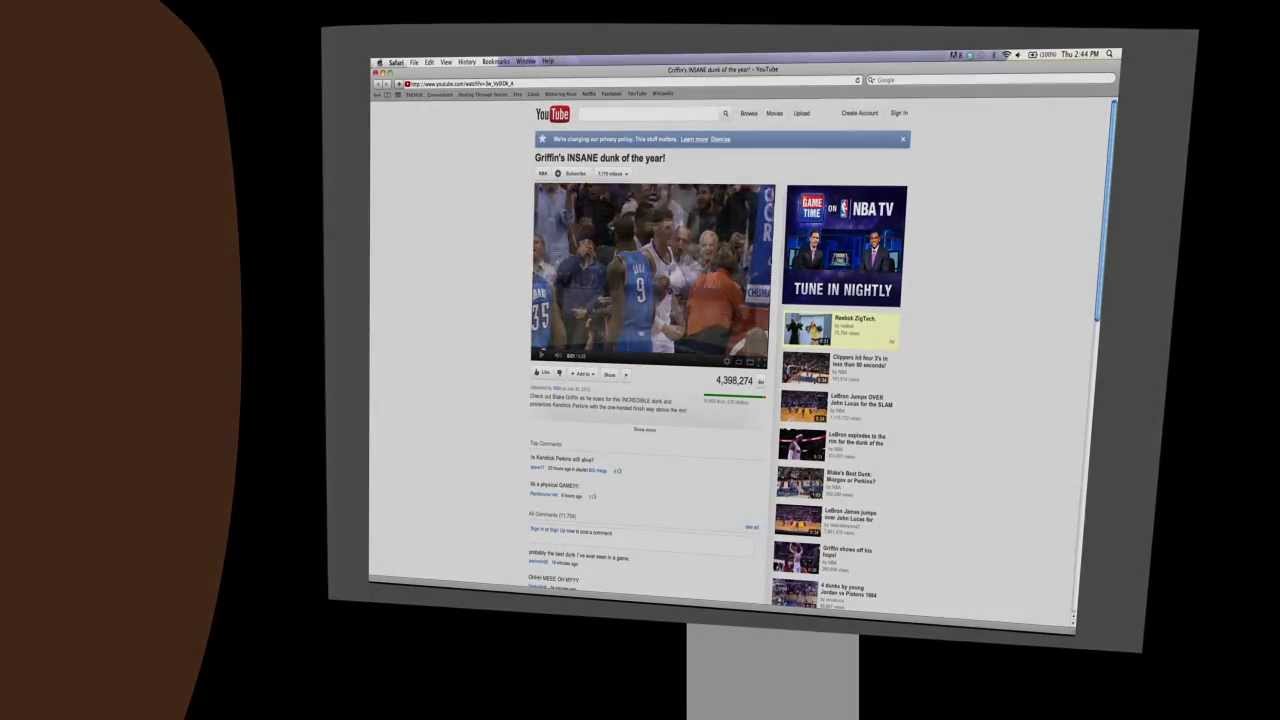Click the dislike thumbs-down icon
This screenshot has width=1280, height=720.
click(x=559, y=373)
